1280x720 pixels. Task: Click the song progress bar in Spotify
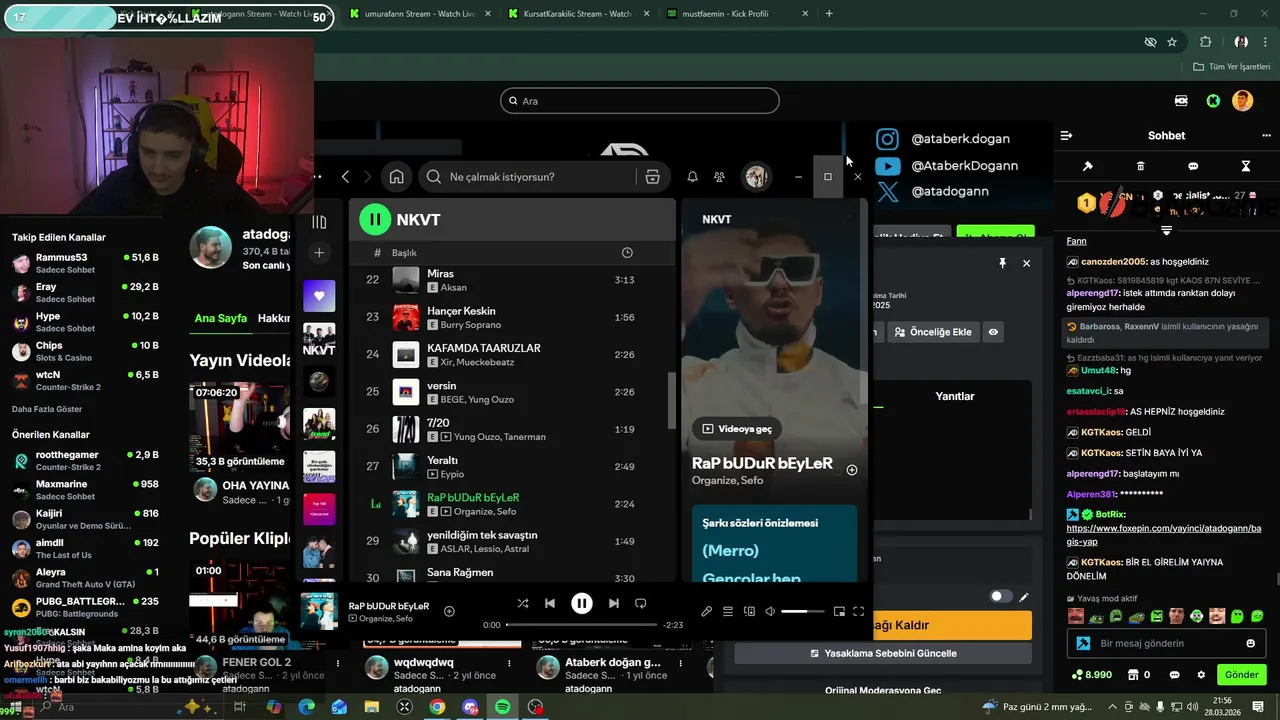[x=581, y=625]
